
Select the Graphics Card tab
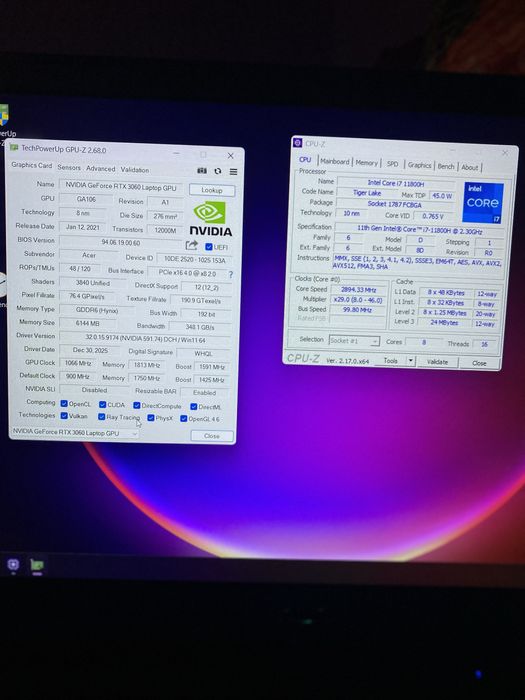[32, 165]
